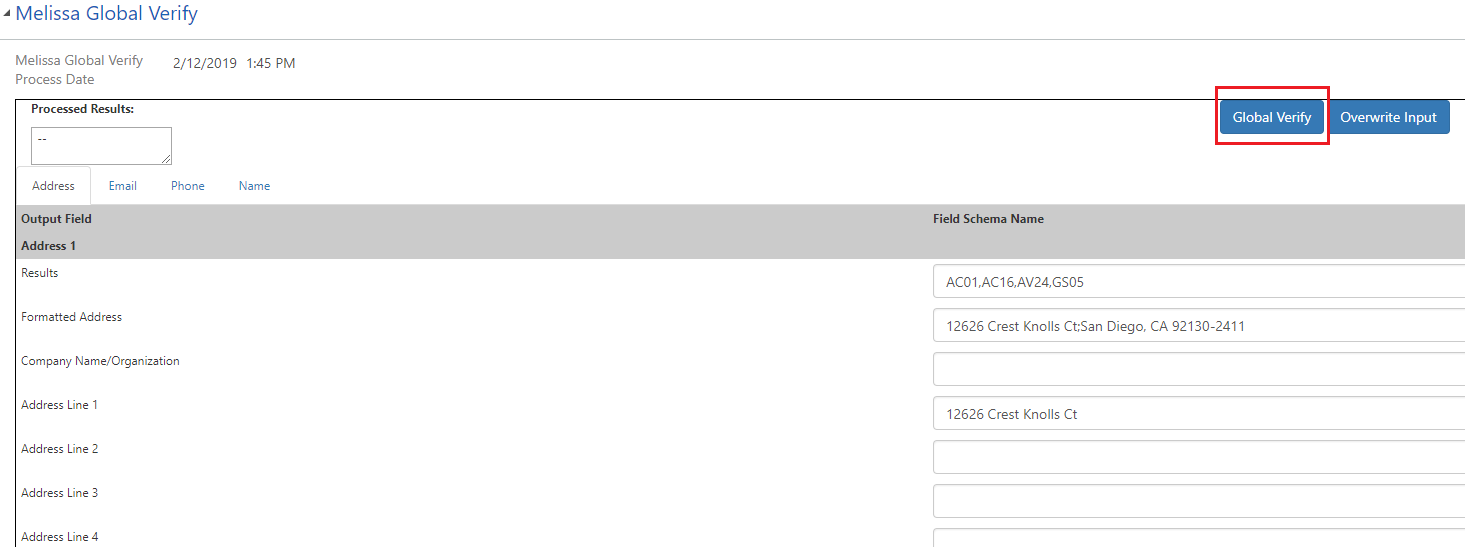Switch to the Address tab
Viewport: 1465px width, 547px height.
click(x=53, y=186)
